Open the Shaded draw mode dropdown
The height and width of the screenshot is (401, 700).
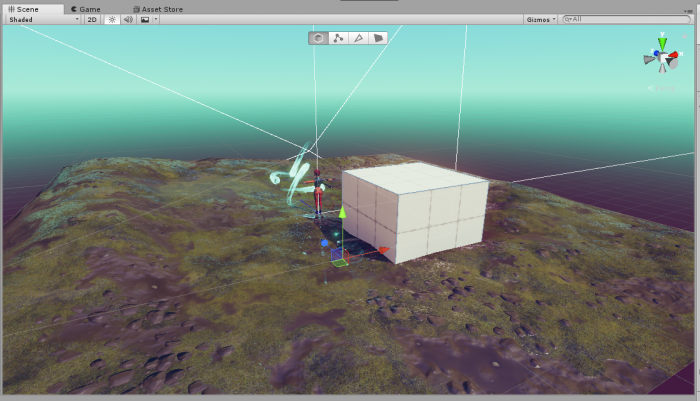42,19
